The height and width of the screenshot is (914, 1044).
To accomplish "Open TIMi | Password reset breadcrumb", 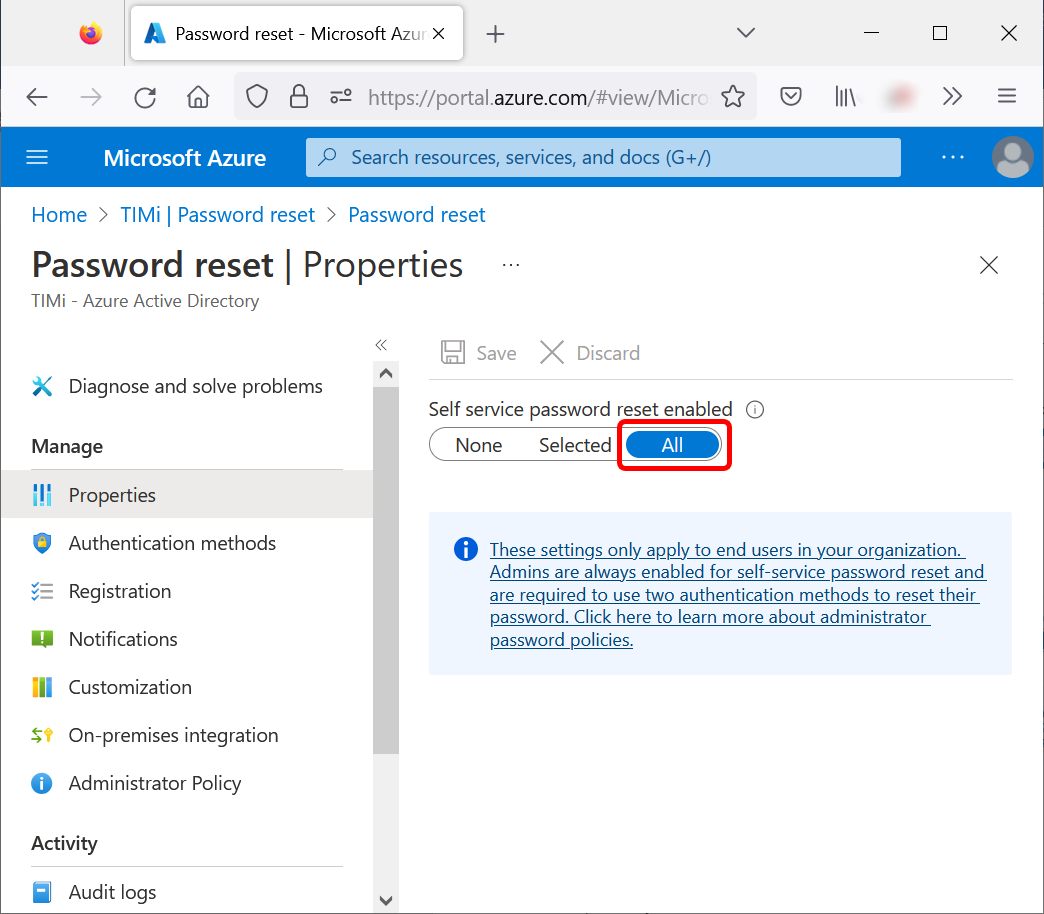I will 217,215.
